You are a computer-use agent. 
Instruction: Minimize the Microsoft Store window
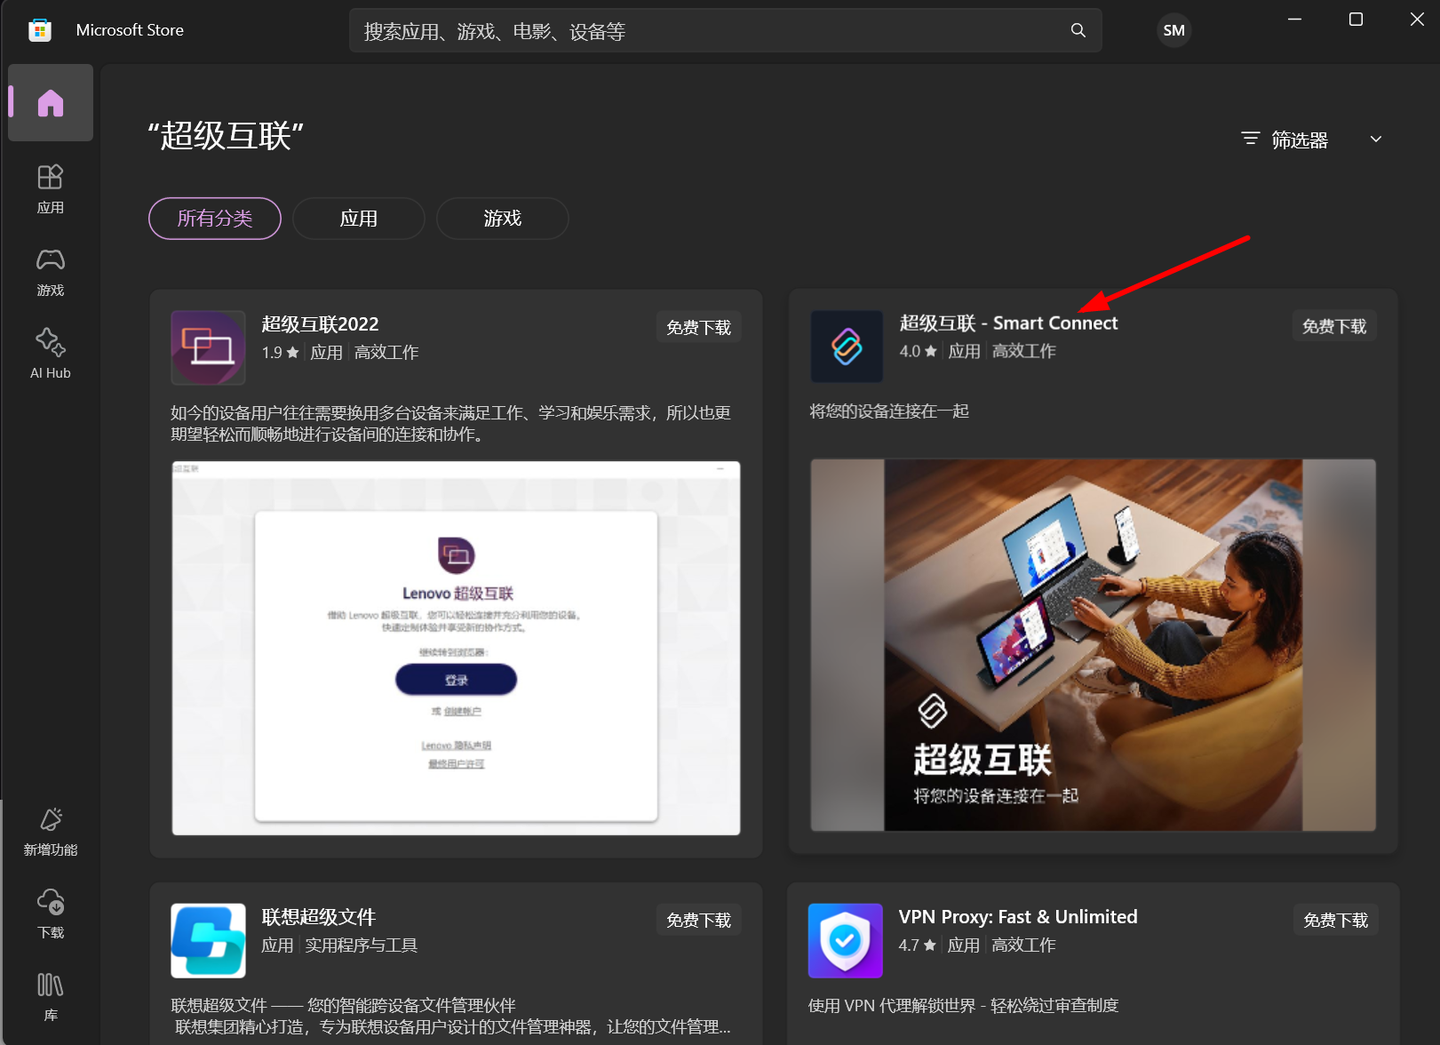pos(1295,19)
